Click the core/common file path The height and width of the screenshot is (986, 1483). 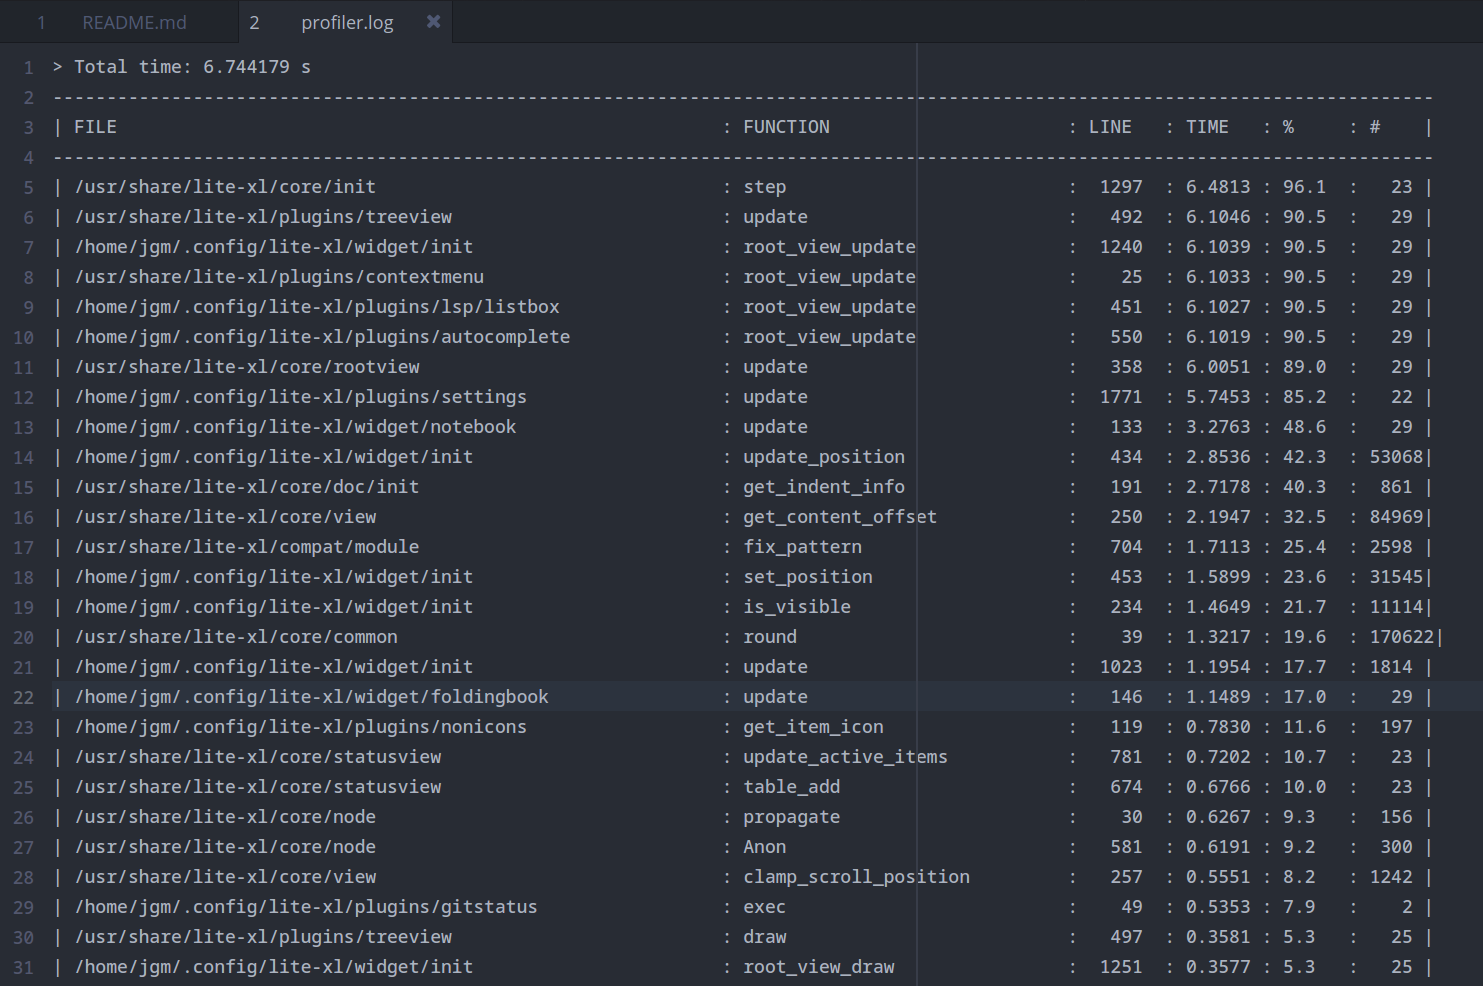point(236,637)
